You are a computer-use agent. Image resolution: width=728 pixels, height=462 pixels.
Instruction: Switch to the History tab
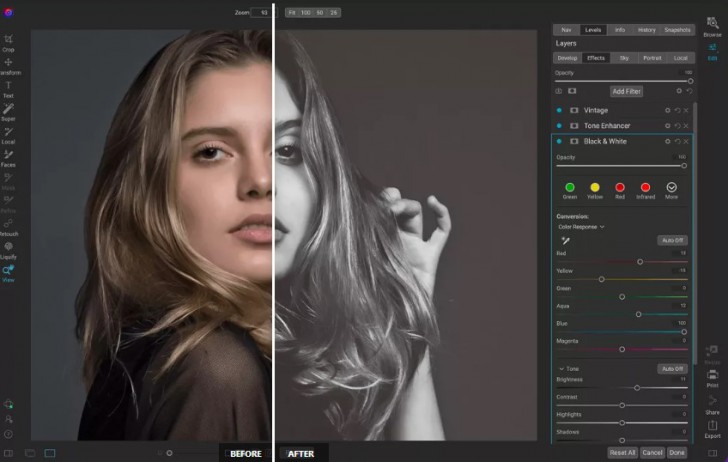646,30
